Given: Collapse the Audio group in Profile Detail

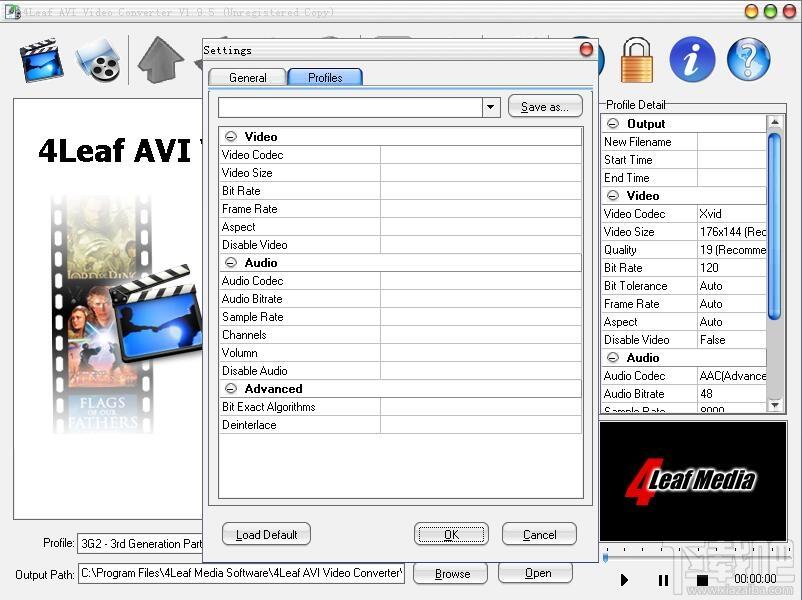Looking at the screenshot, I should coord(613,358).
